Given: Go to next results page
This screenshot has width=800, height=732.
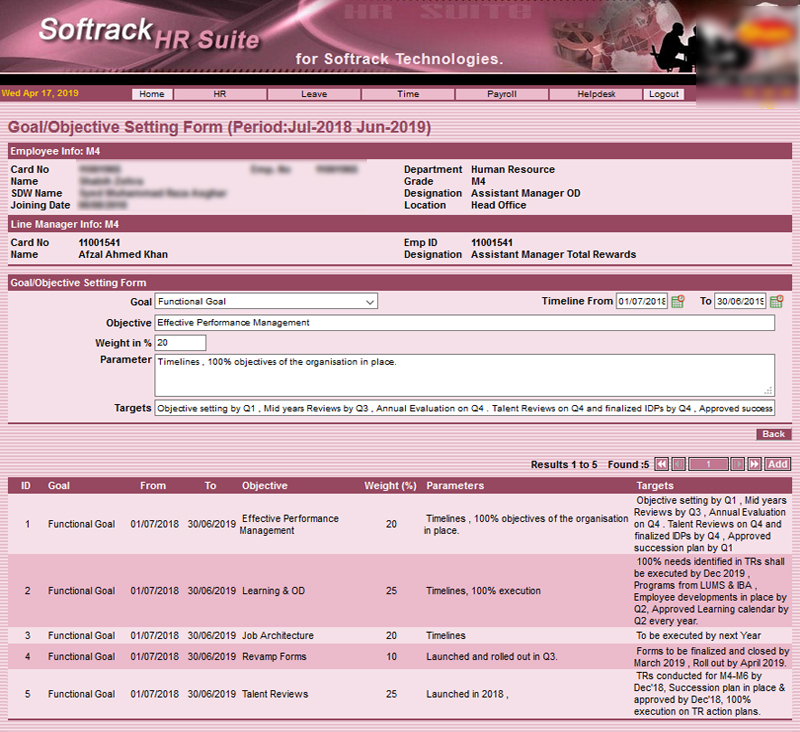Looking at the screenshot, I should click(x=738, y=465).
